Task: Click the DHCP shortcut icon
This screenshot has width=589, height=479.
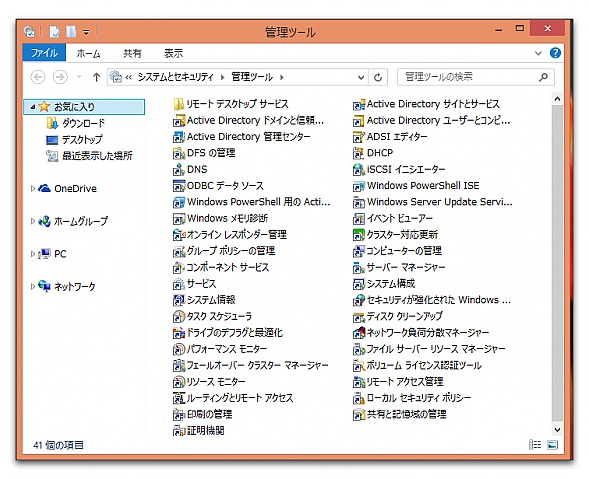Action: coord(359,153)
